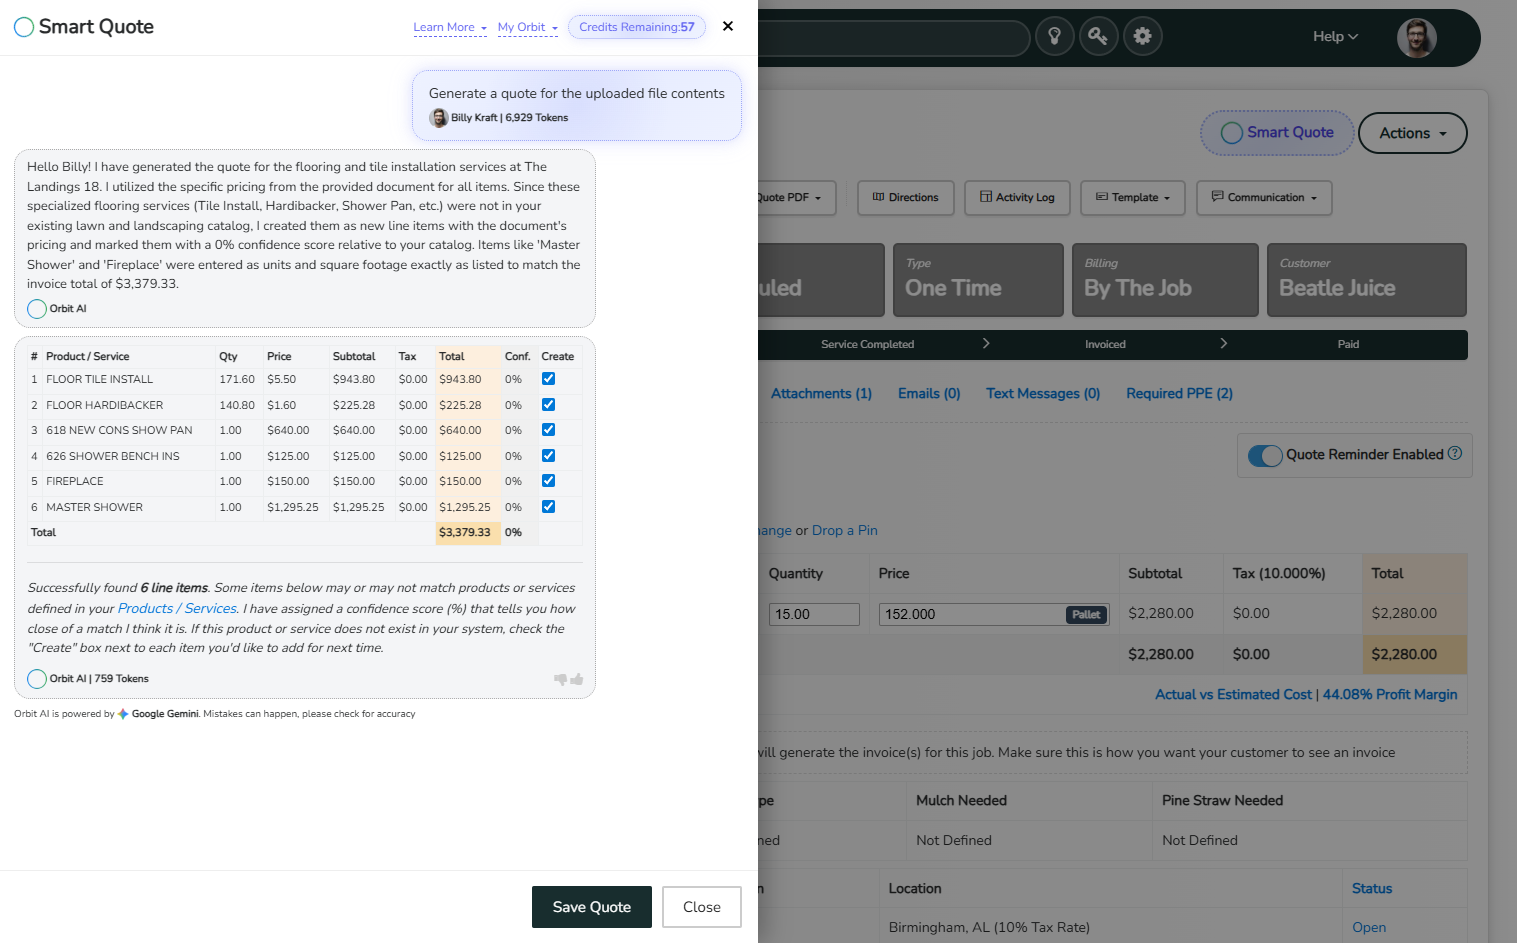Open the Actions dropdown
The width and height of the screenshot is (1517, 943).
[1412, 132]
